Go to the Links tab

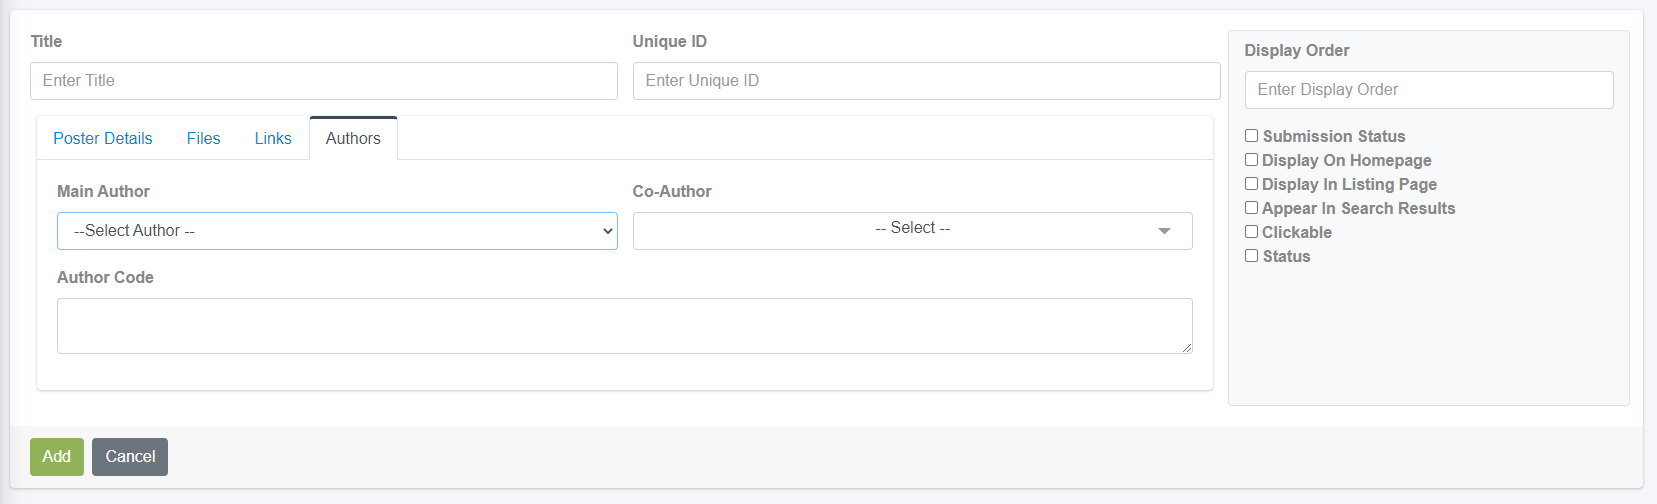(x=273, y=138)
